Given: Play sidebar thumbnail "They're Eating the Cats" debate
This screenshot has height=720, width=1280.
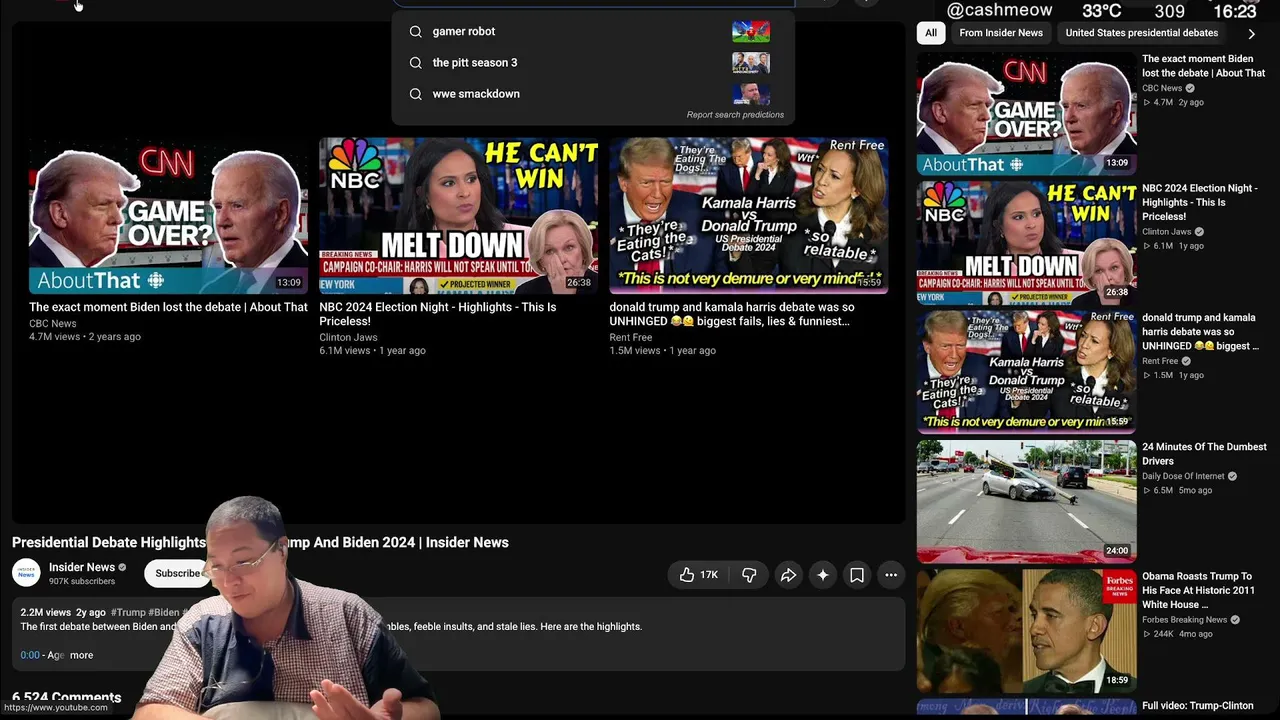Looking at the screenshot, I should [1026, 372].
